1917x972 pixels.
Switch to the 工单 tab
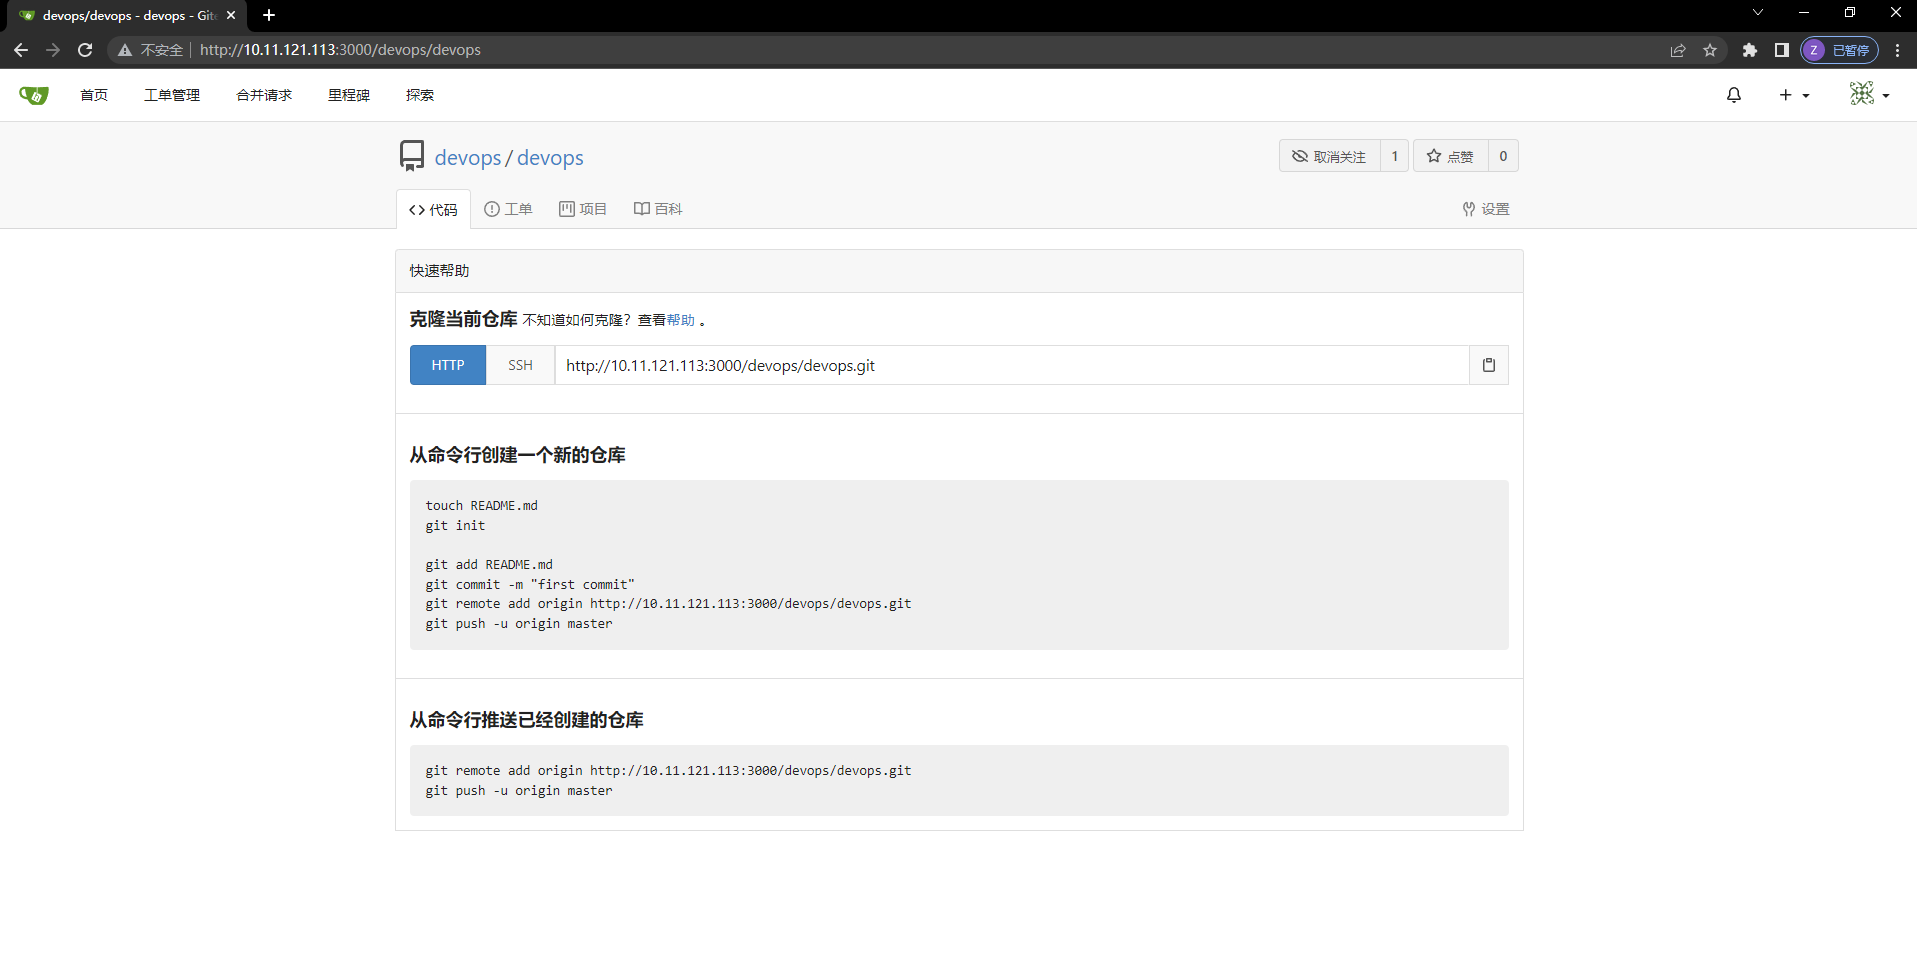(x=507, y=208)
